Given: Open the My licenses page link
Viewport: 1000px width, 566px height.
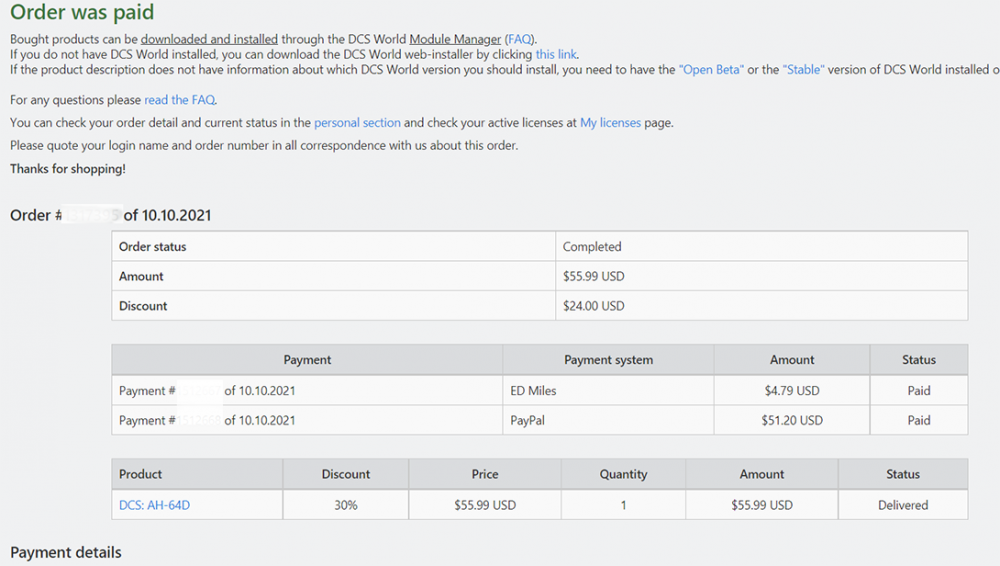Looking at the screenshot, I should pos(610,123).
